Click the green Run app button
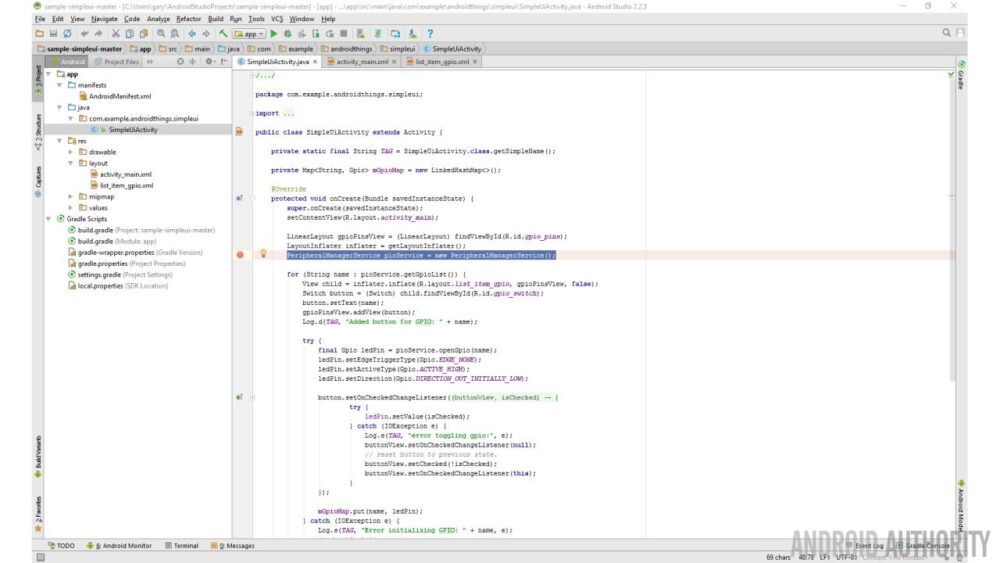The width and height of the screenshot is (1000, 563). [x=274, y=34]
